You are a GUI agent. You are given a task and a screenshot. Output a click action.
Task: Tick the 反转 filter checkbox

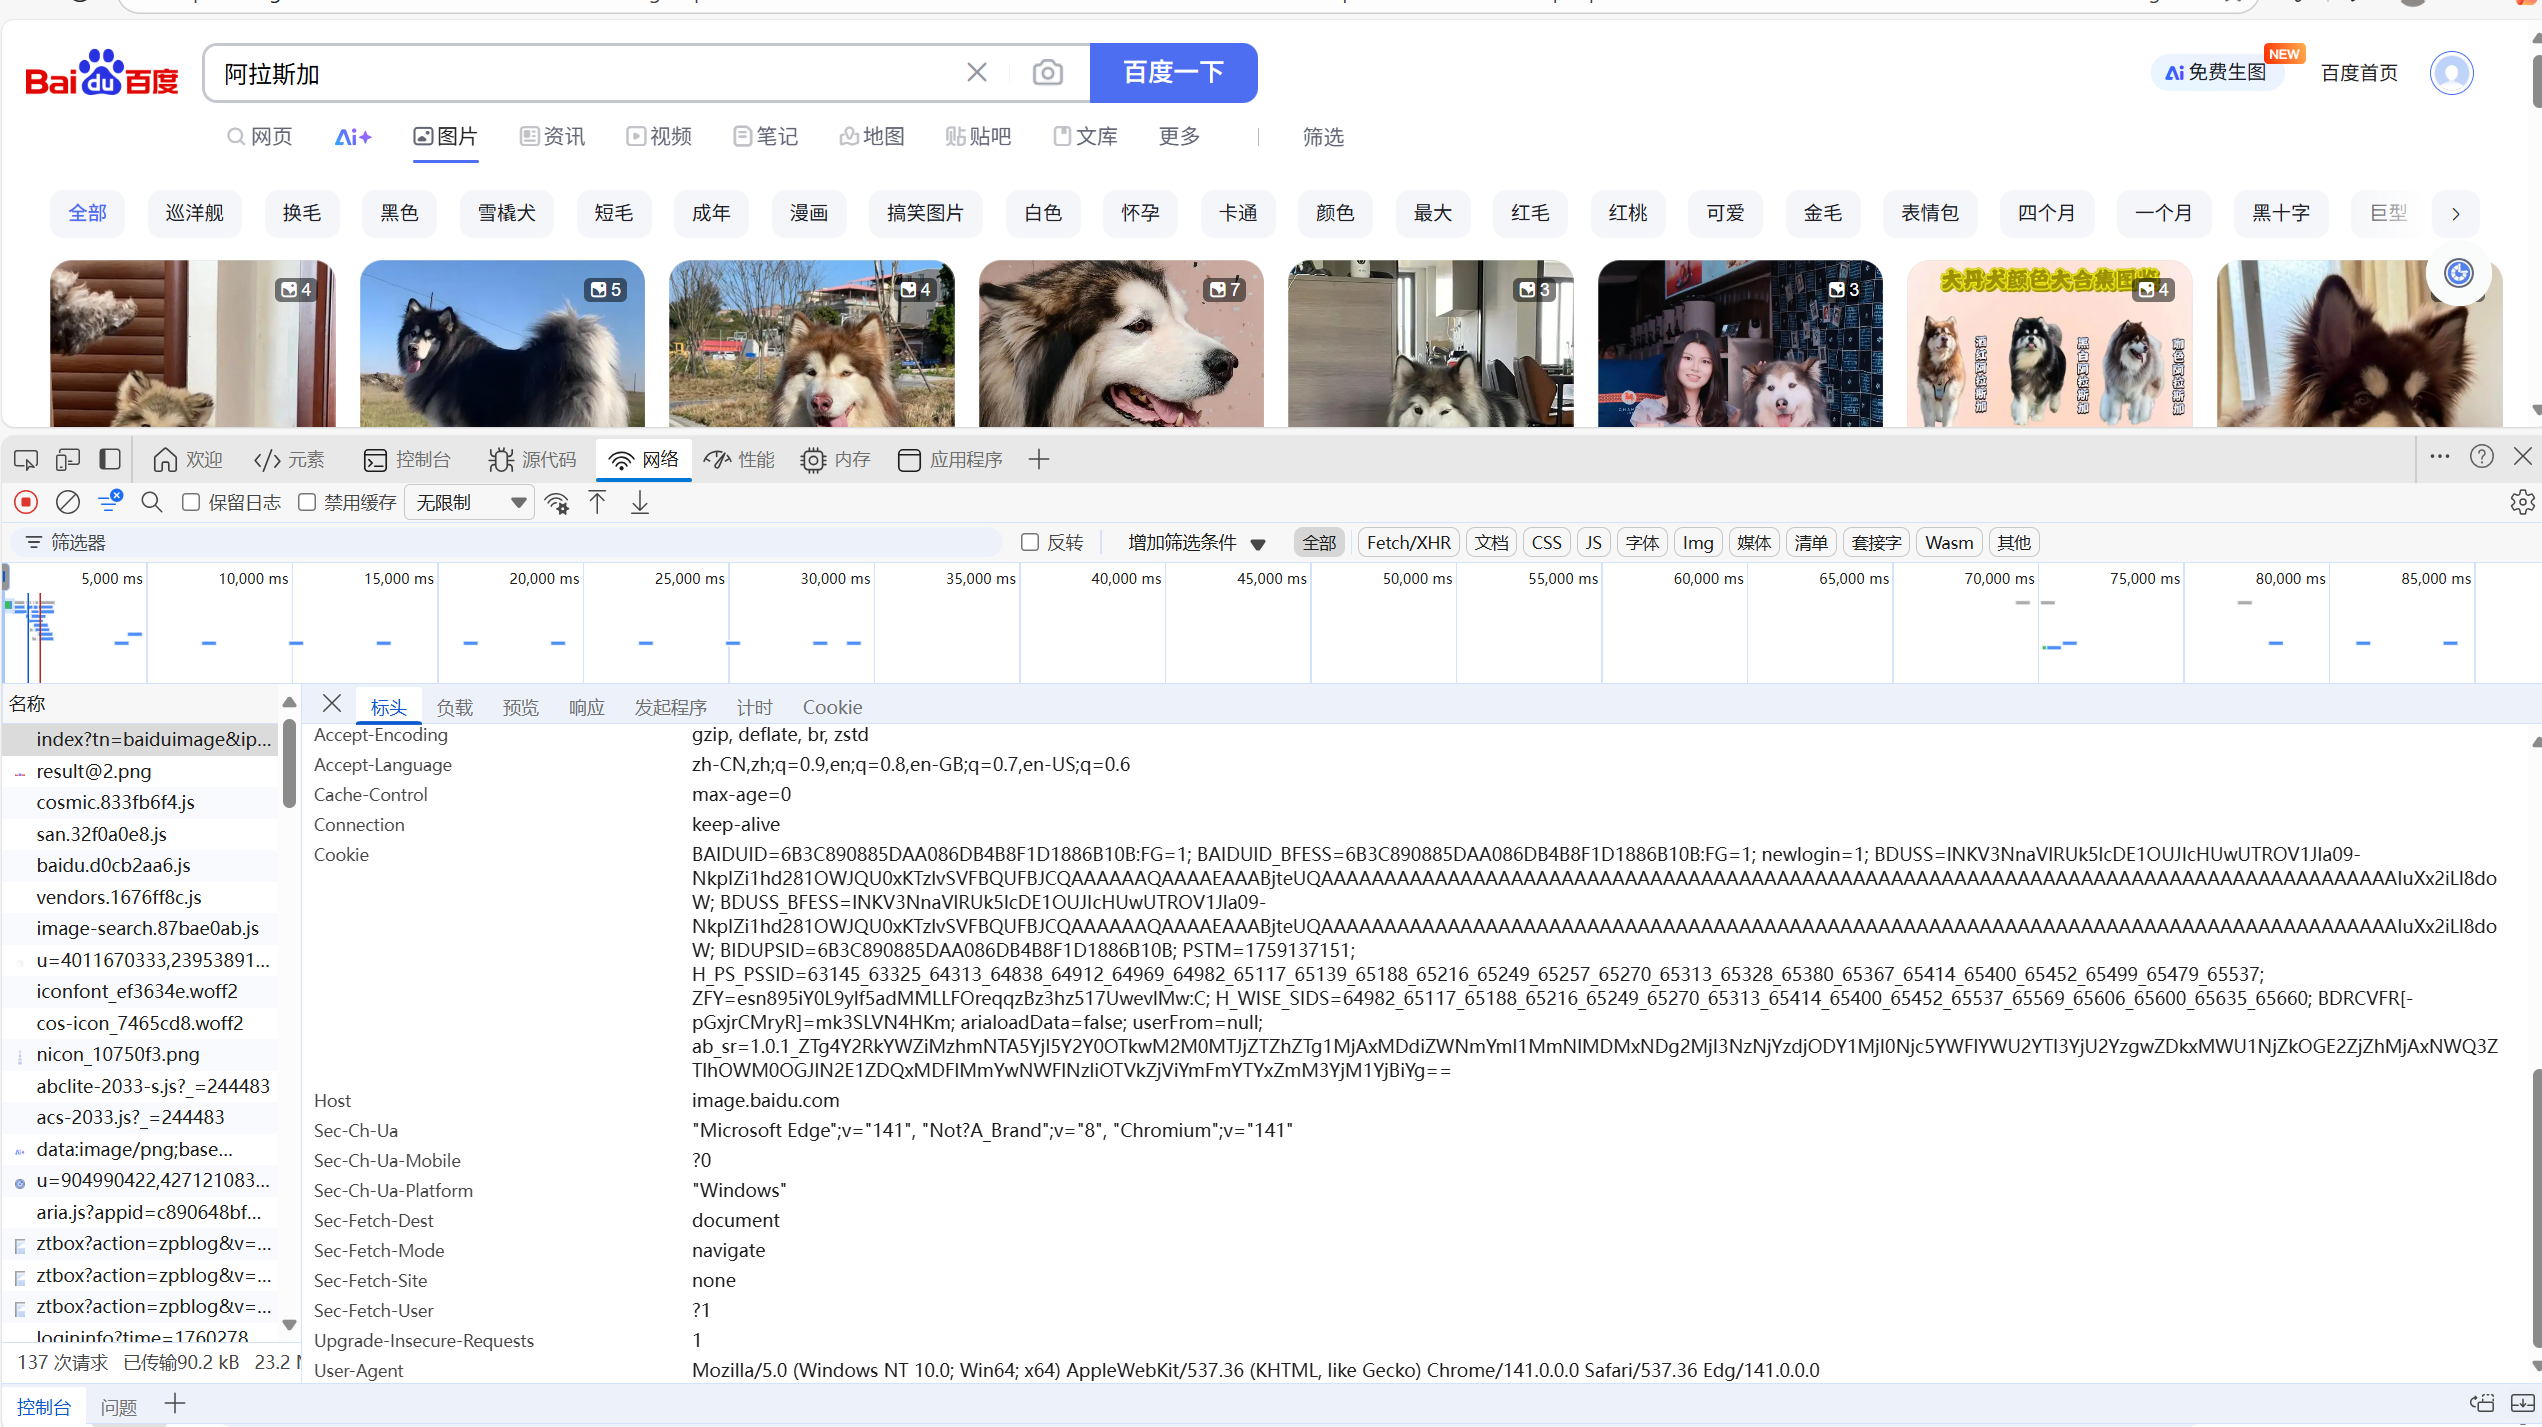[1030, 542]
